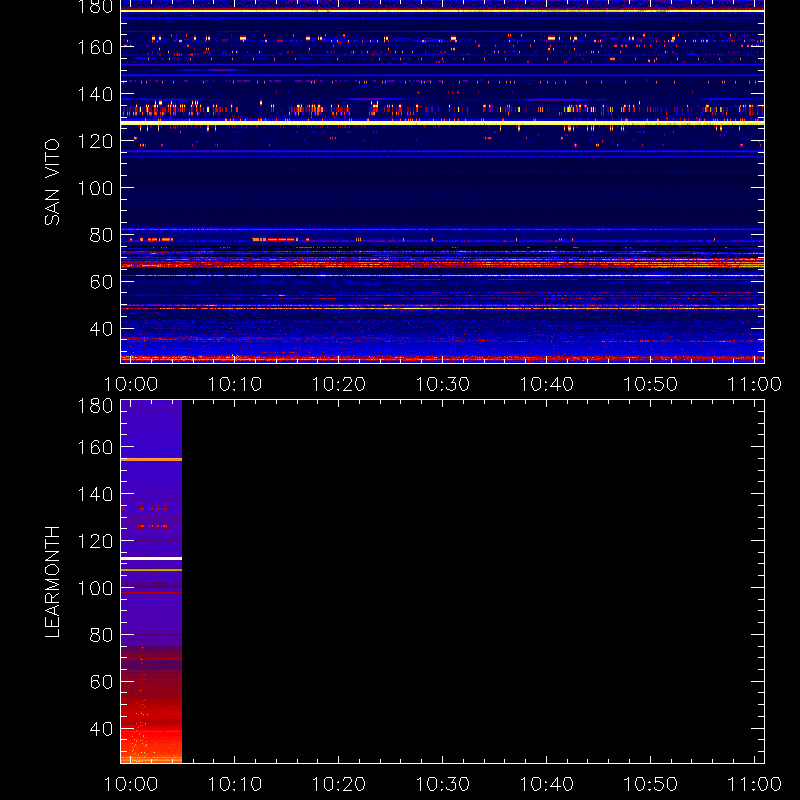Click the SAN VITO axis title
This screenshot has width=800, height=800.
click(x=52, y=182)
